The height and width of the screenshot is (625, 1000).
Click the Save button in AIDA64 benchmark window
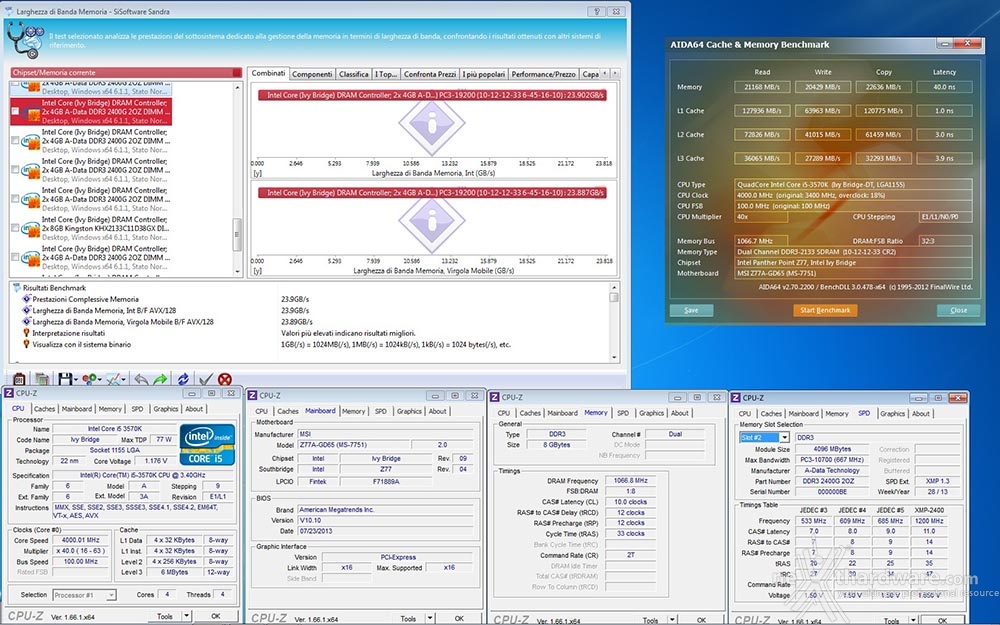click(691, 310)
